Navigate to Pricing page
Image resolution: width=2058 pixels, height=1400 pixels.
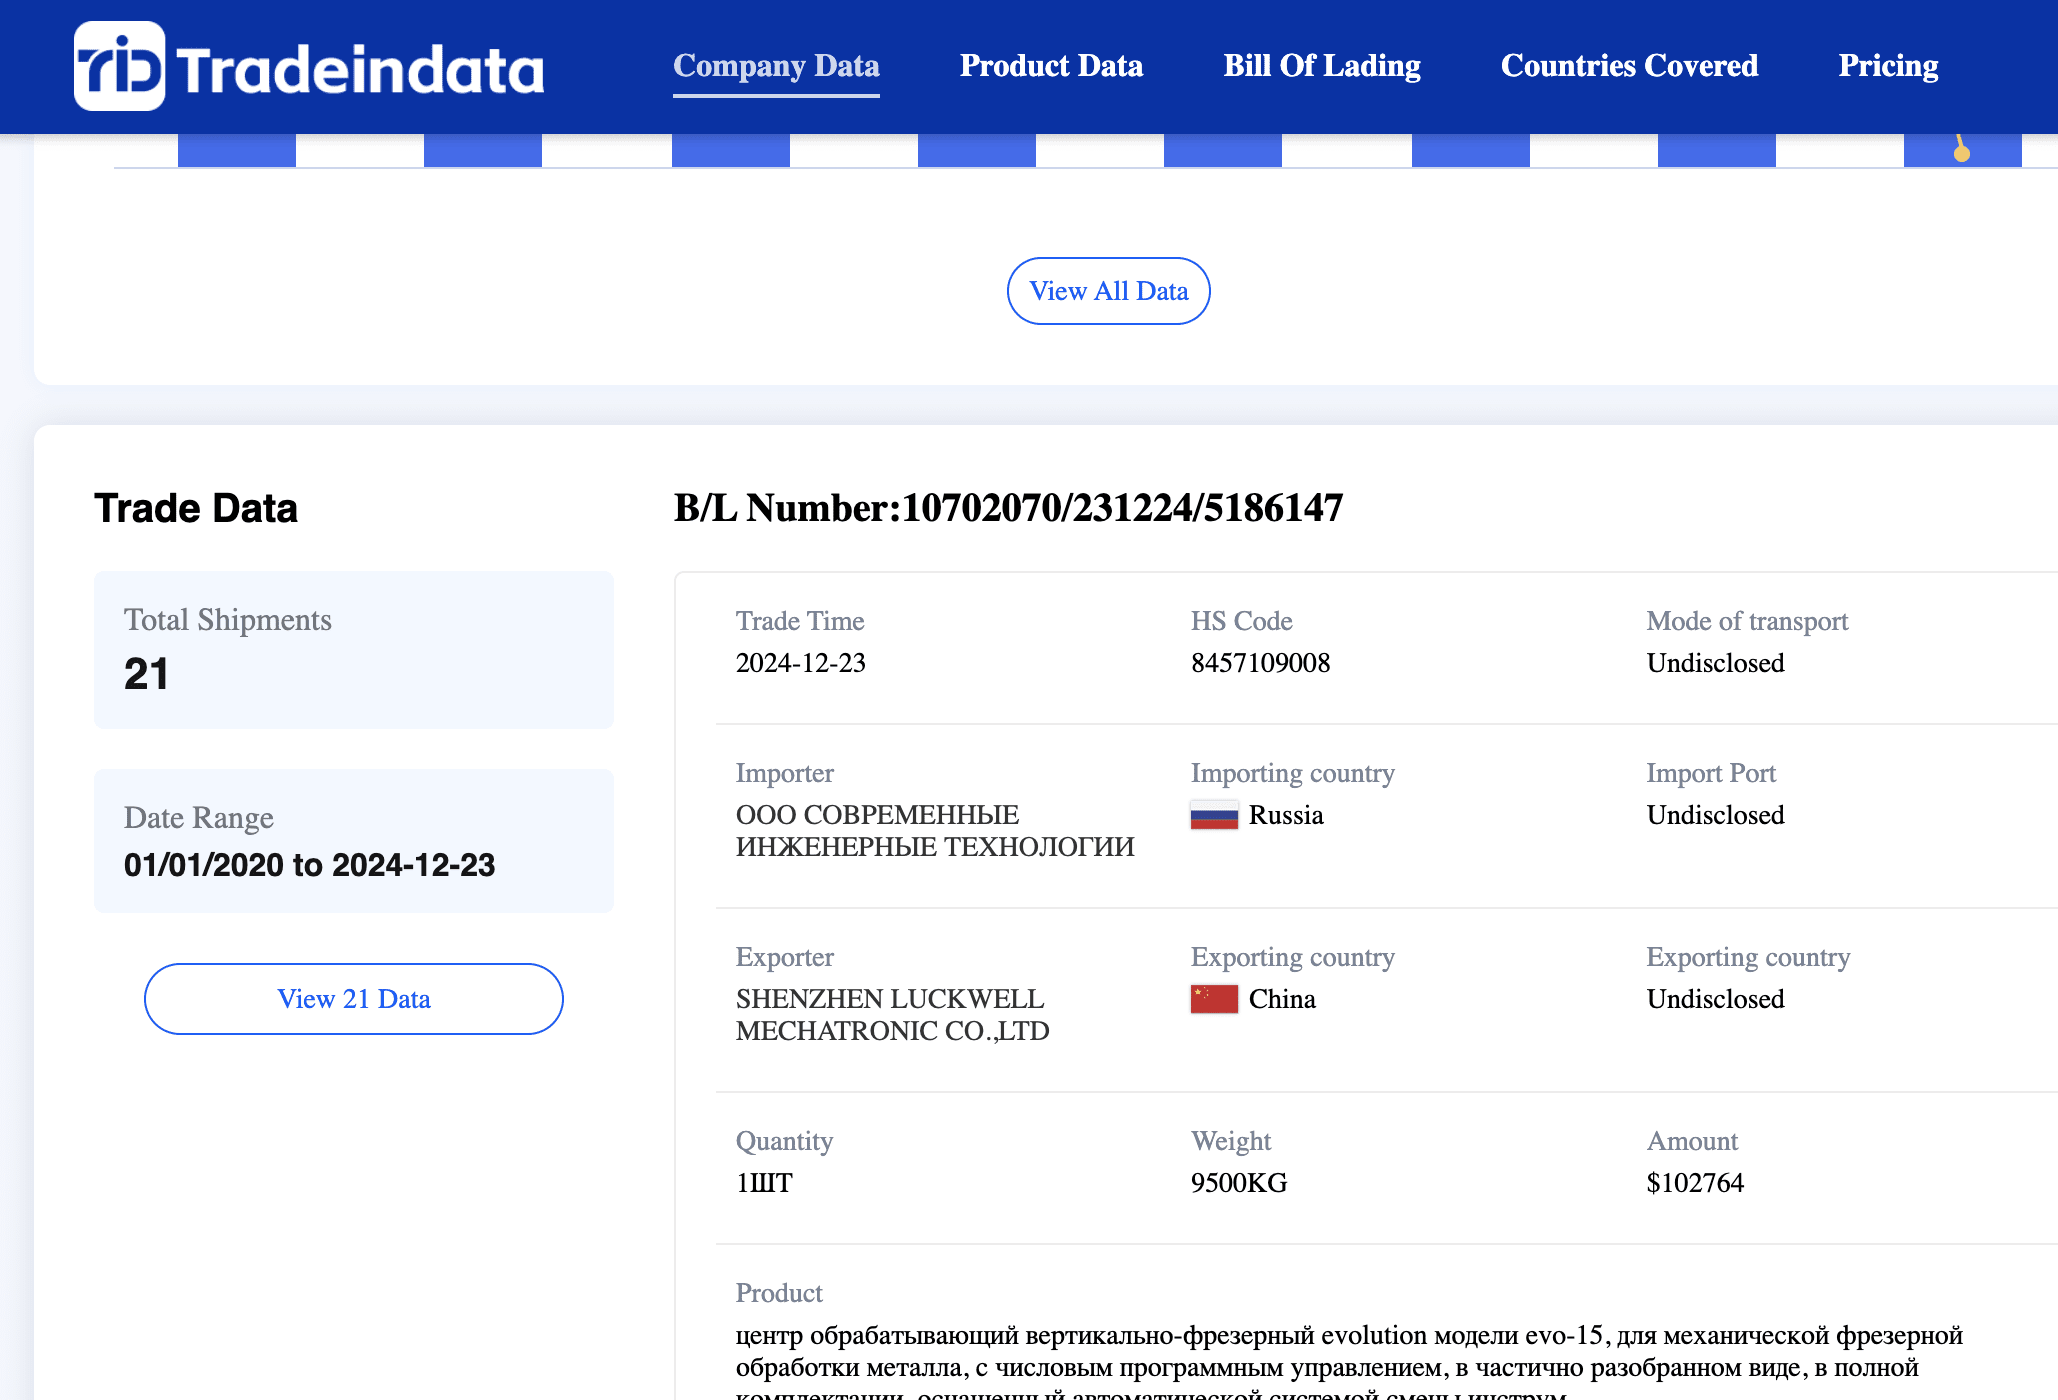(x=1887, y=66)
